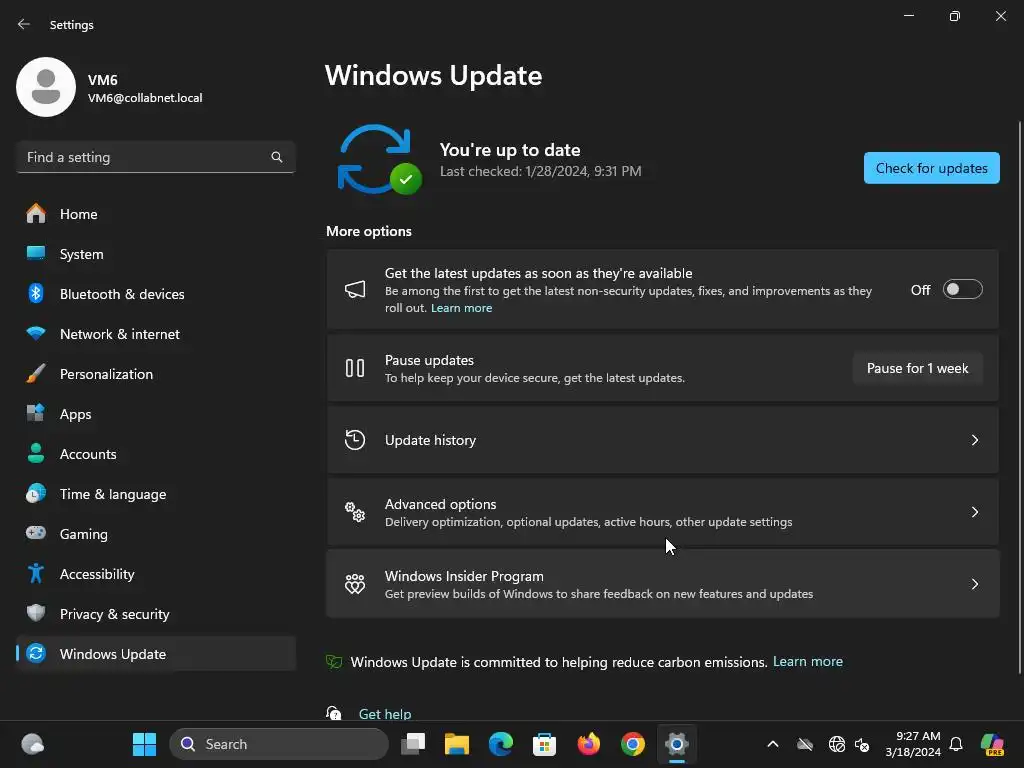Viewport: 1024px width, 768px height.
Task: Click the network globe icon in system tray
Action: [837, 744]
